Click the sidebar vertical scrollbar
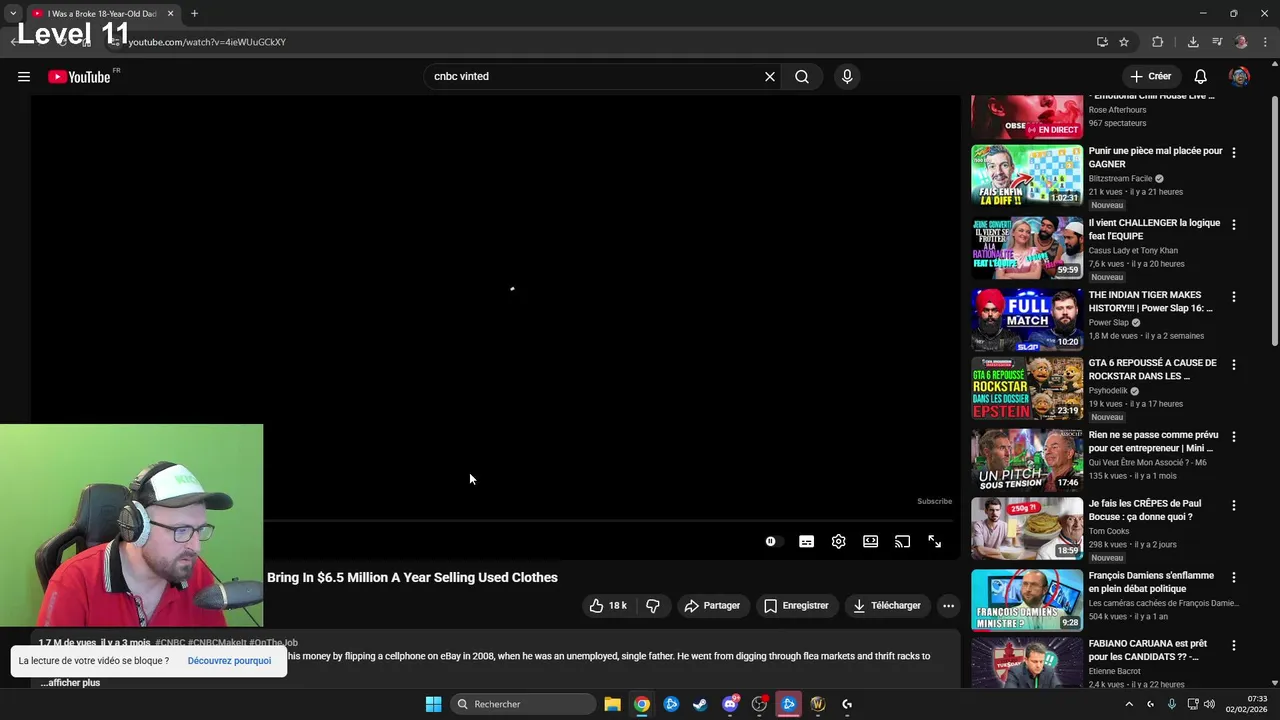1280x720 pixels. click(x=1274, y=220)
